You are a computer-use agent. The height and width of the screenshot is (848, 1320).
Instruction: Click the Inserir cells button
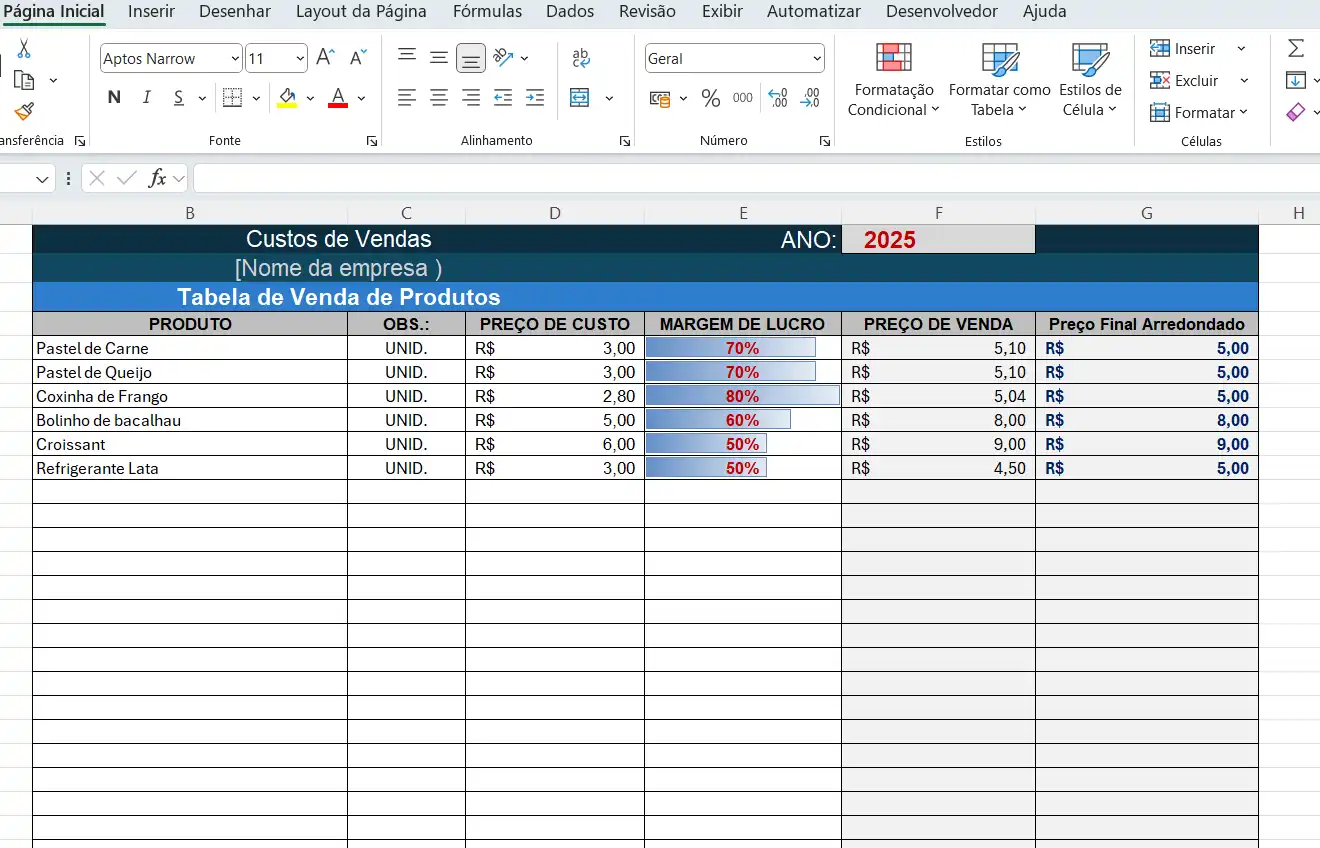click(x=1184, y=48)
